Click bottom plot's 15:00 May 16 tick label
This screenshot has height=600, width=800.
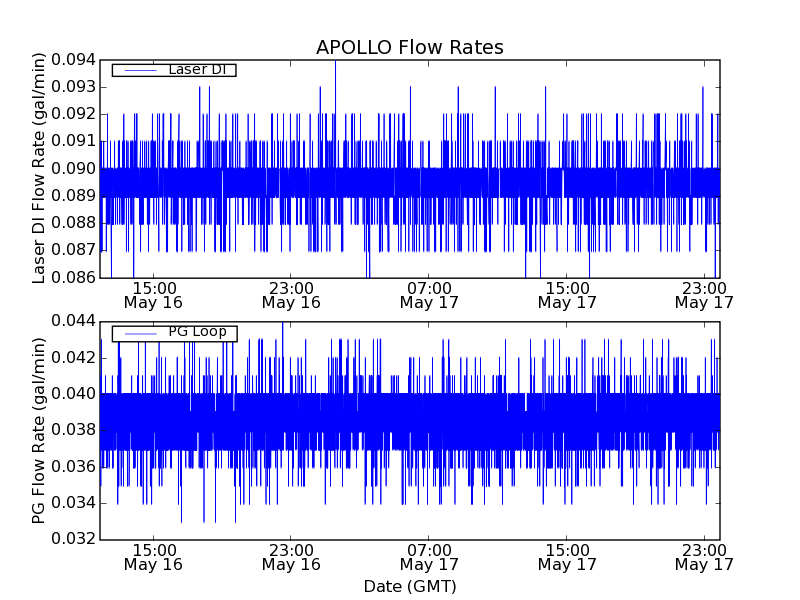[153, 557]
